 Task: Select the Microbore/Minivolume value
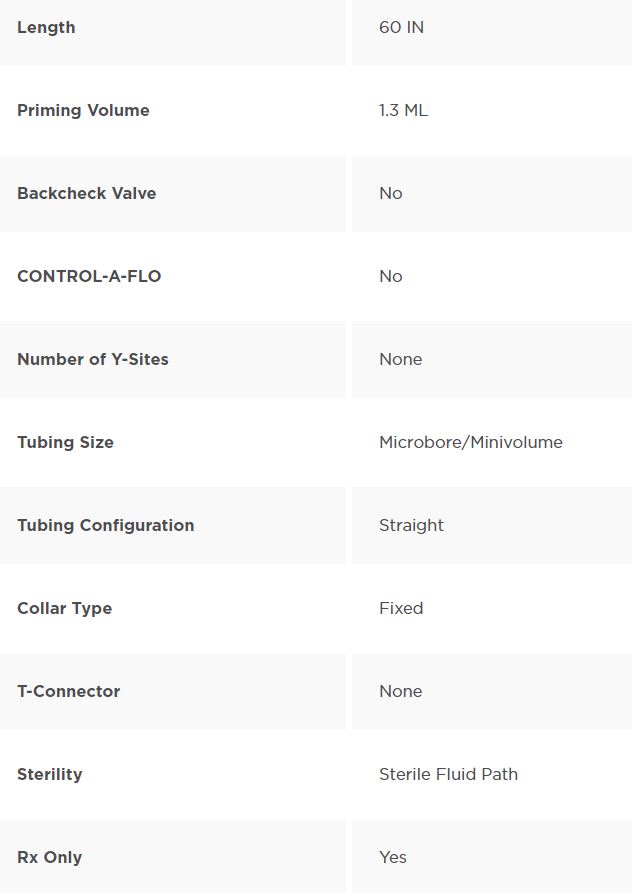click(471, 443)
